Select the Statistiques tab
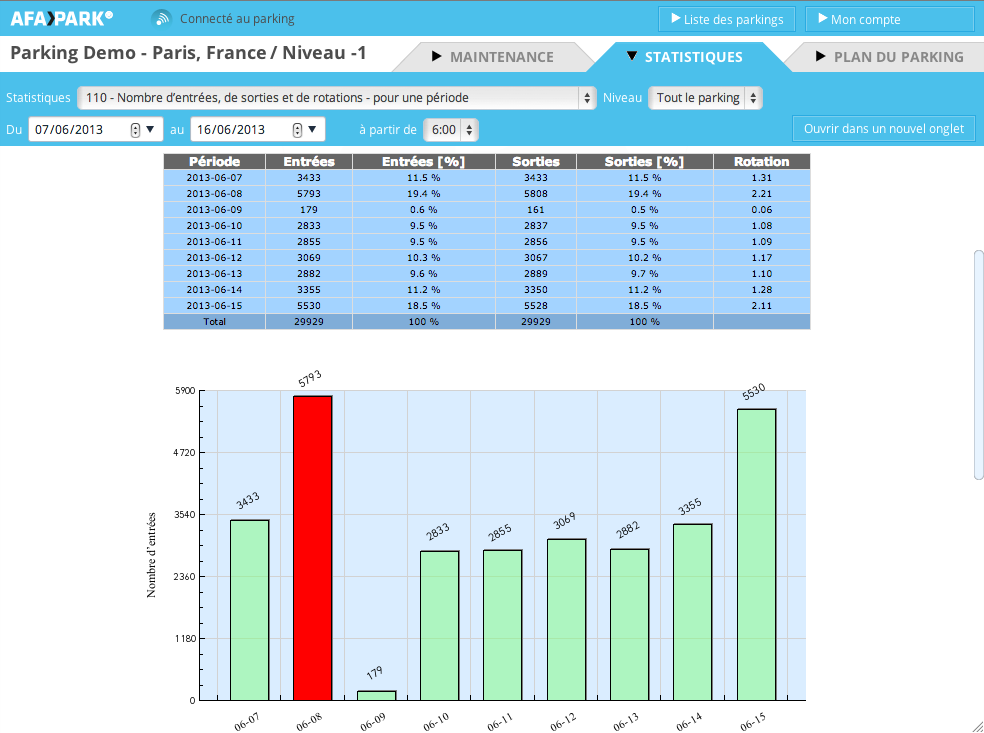This screenshot has width=984, height=733. [x=684, y=57]
